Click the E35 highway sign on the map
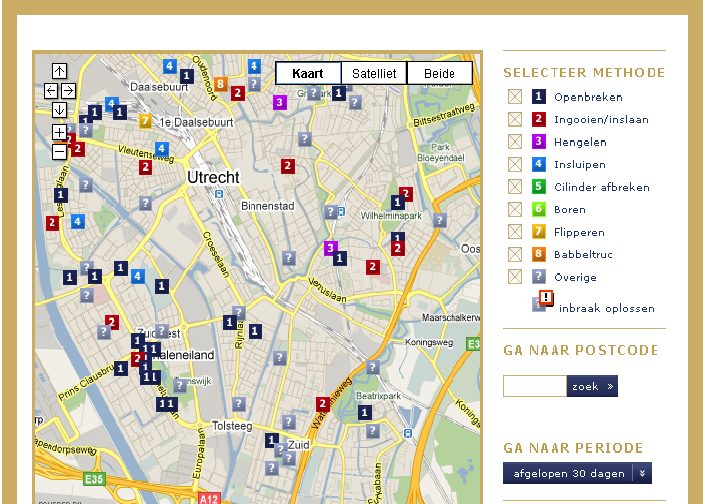705x504 pixels. click(94, 479)
